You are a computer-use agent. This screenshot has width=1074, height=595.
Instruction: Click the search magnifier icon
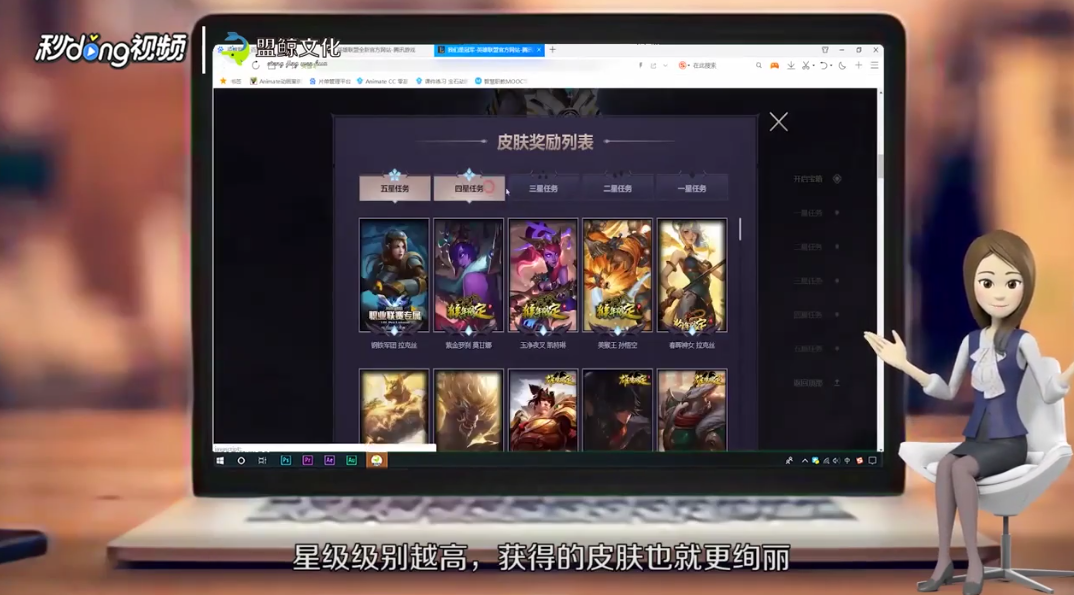pyautogui.click(x=758, y=66)
